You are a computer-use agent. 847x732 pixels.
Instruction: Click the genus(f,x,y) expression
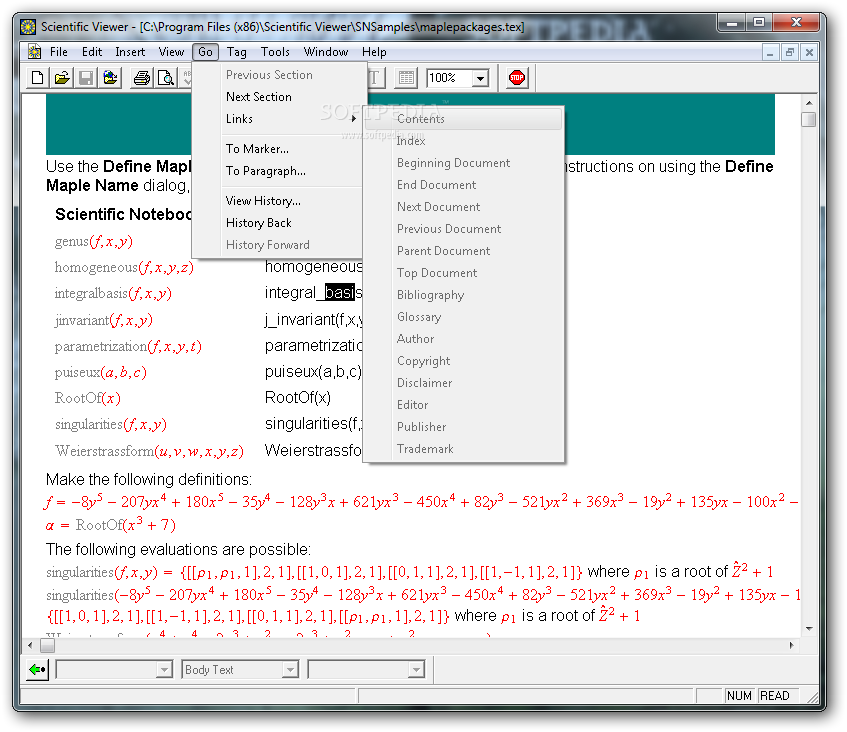coord(93,241)
